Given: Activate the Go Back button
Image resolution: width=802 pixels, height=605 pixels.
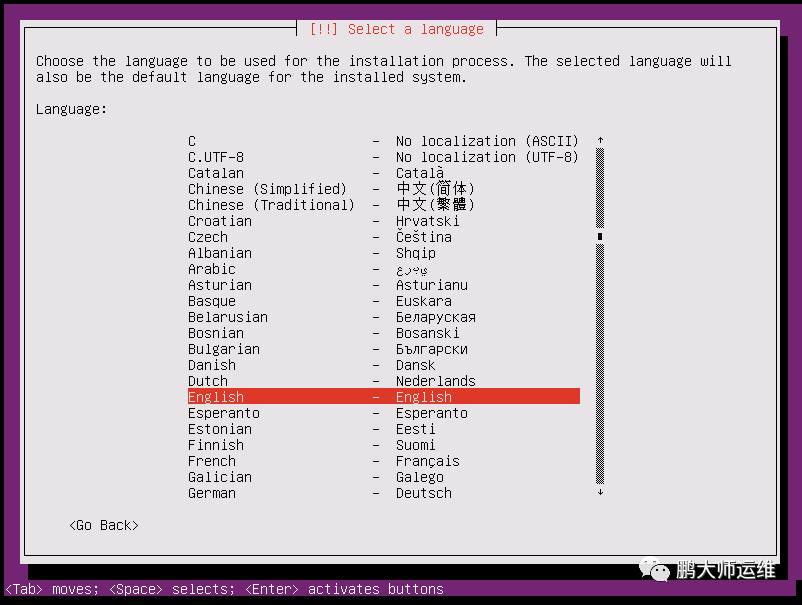Looking at the screenshot, I should (104, 525).
